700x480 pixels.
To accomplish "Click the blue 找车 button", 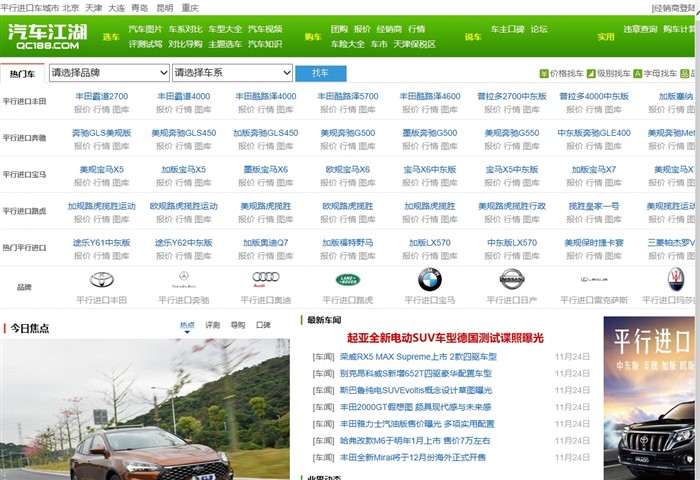I will pos(321,73).
